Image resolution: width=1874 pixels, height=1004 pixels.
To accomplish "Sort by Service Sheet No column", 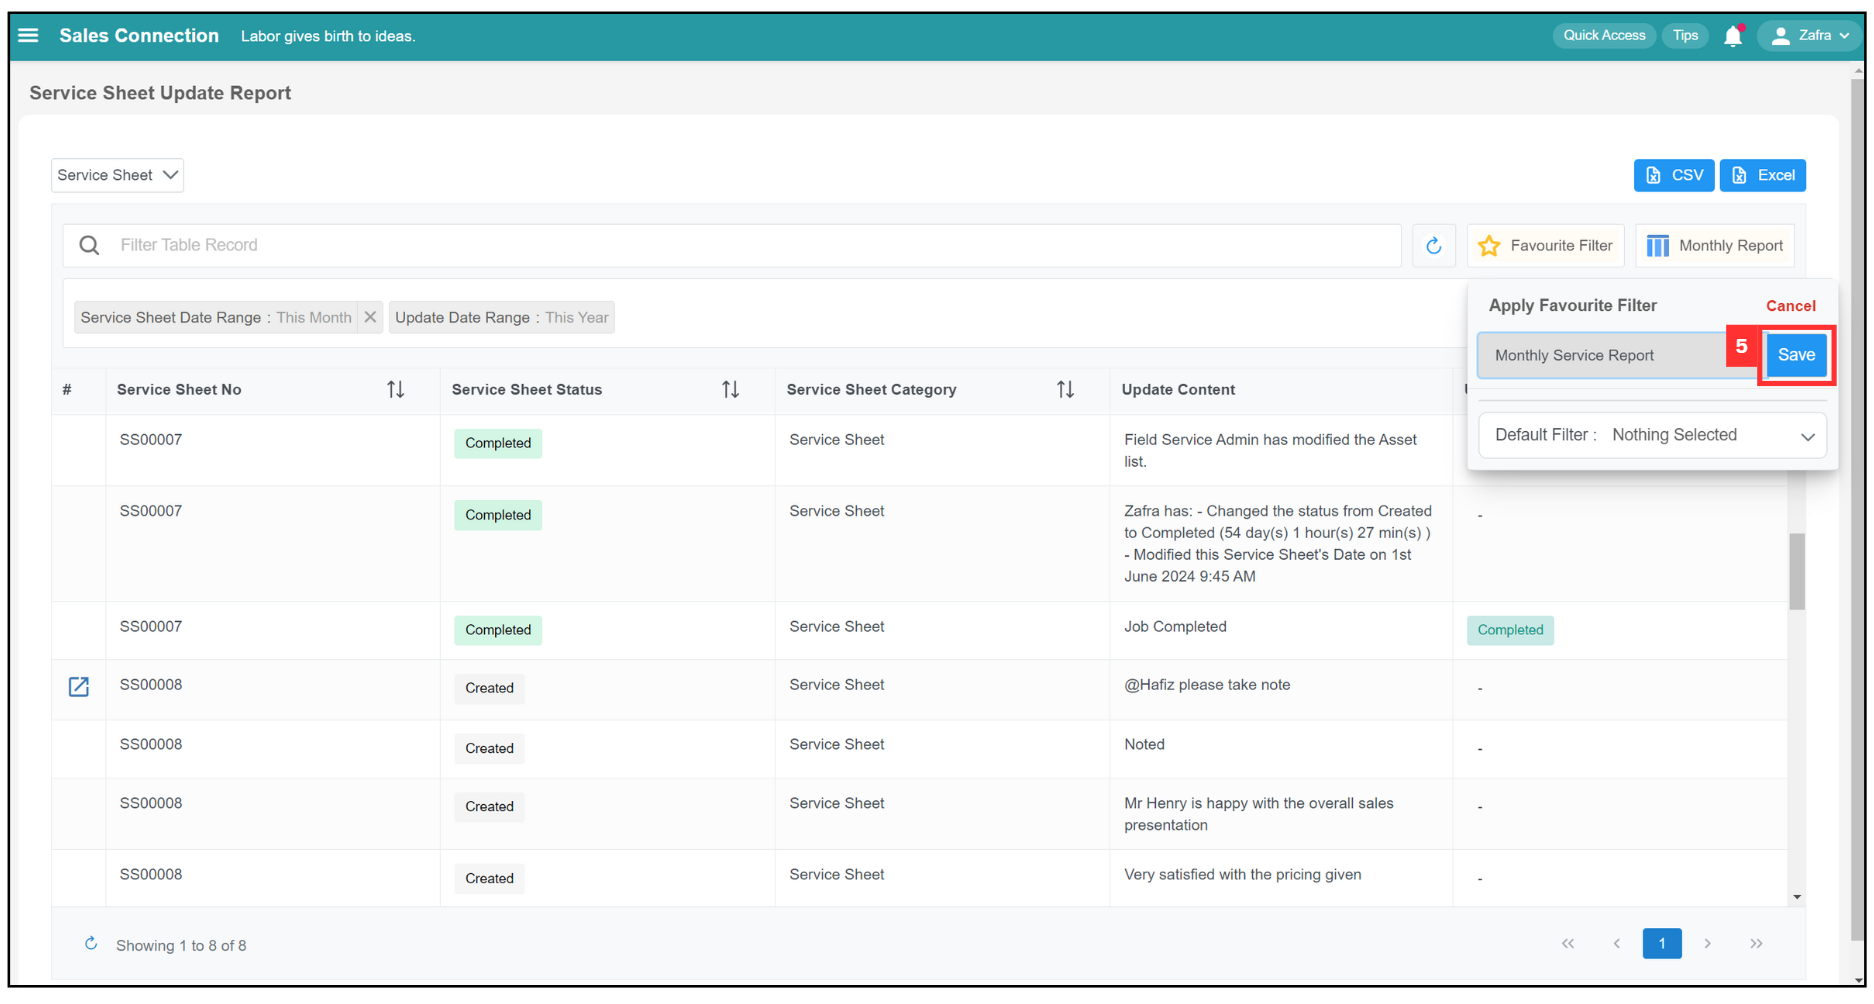I will tap(396, 390).
